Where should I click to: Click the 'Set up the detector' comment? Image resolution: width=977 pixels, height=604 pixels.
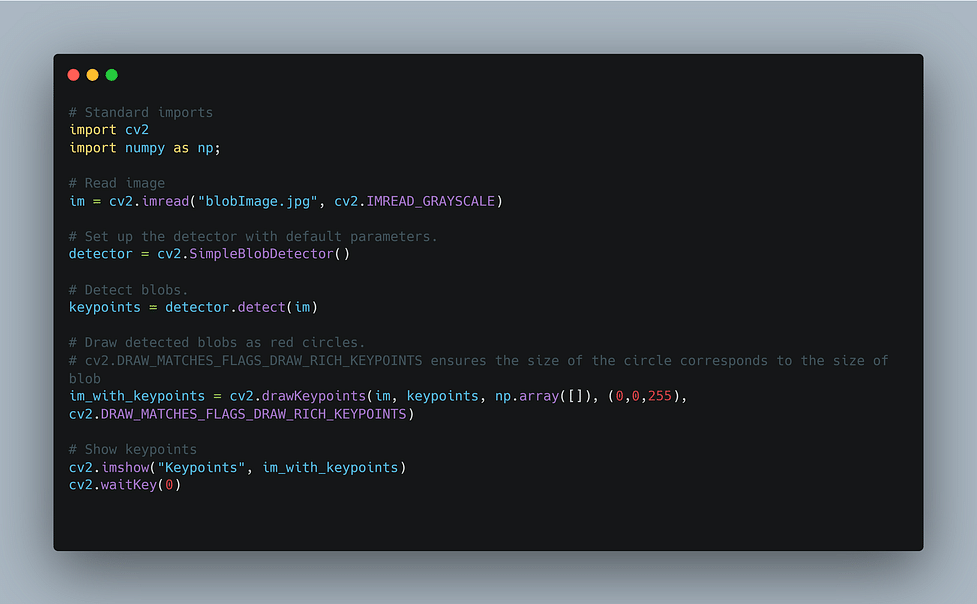(253, 237)
